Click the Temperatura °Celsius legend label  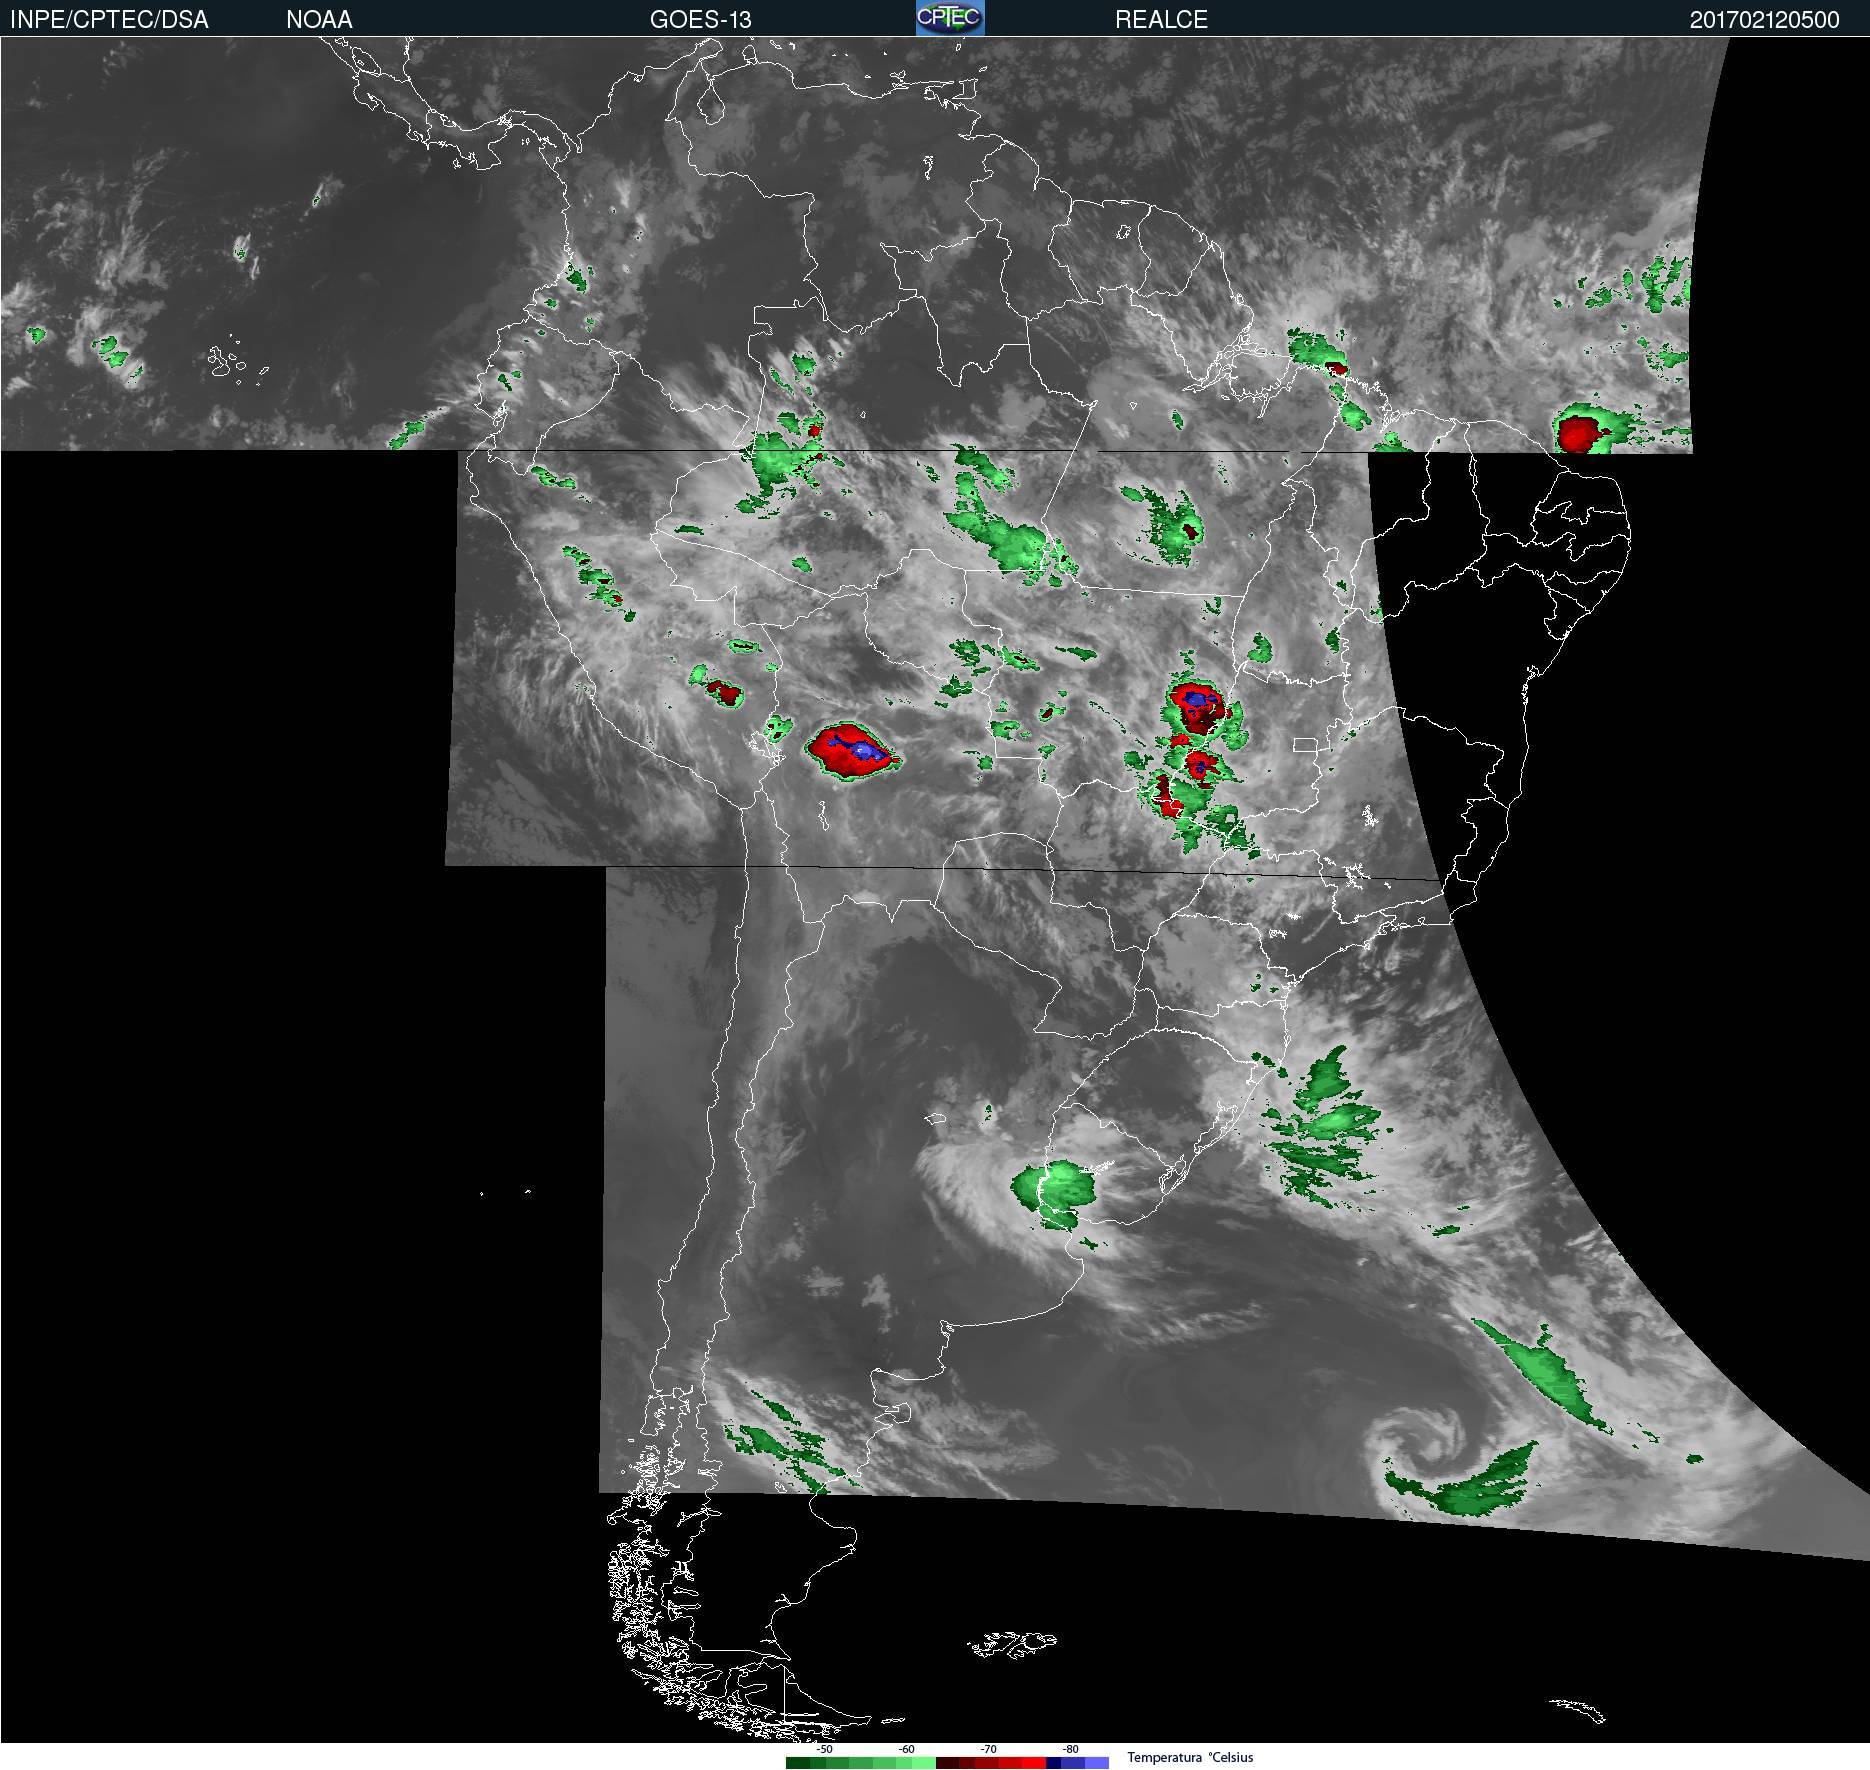click(1190, 1758)
